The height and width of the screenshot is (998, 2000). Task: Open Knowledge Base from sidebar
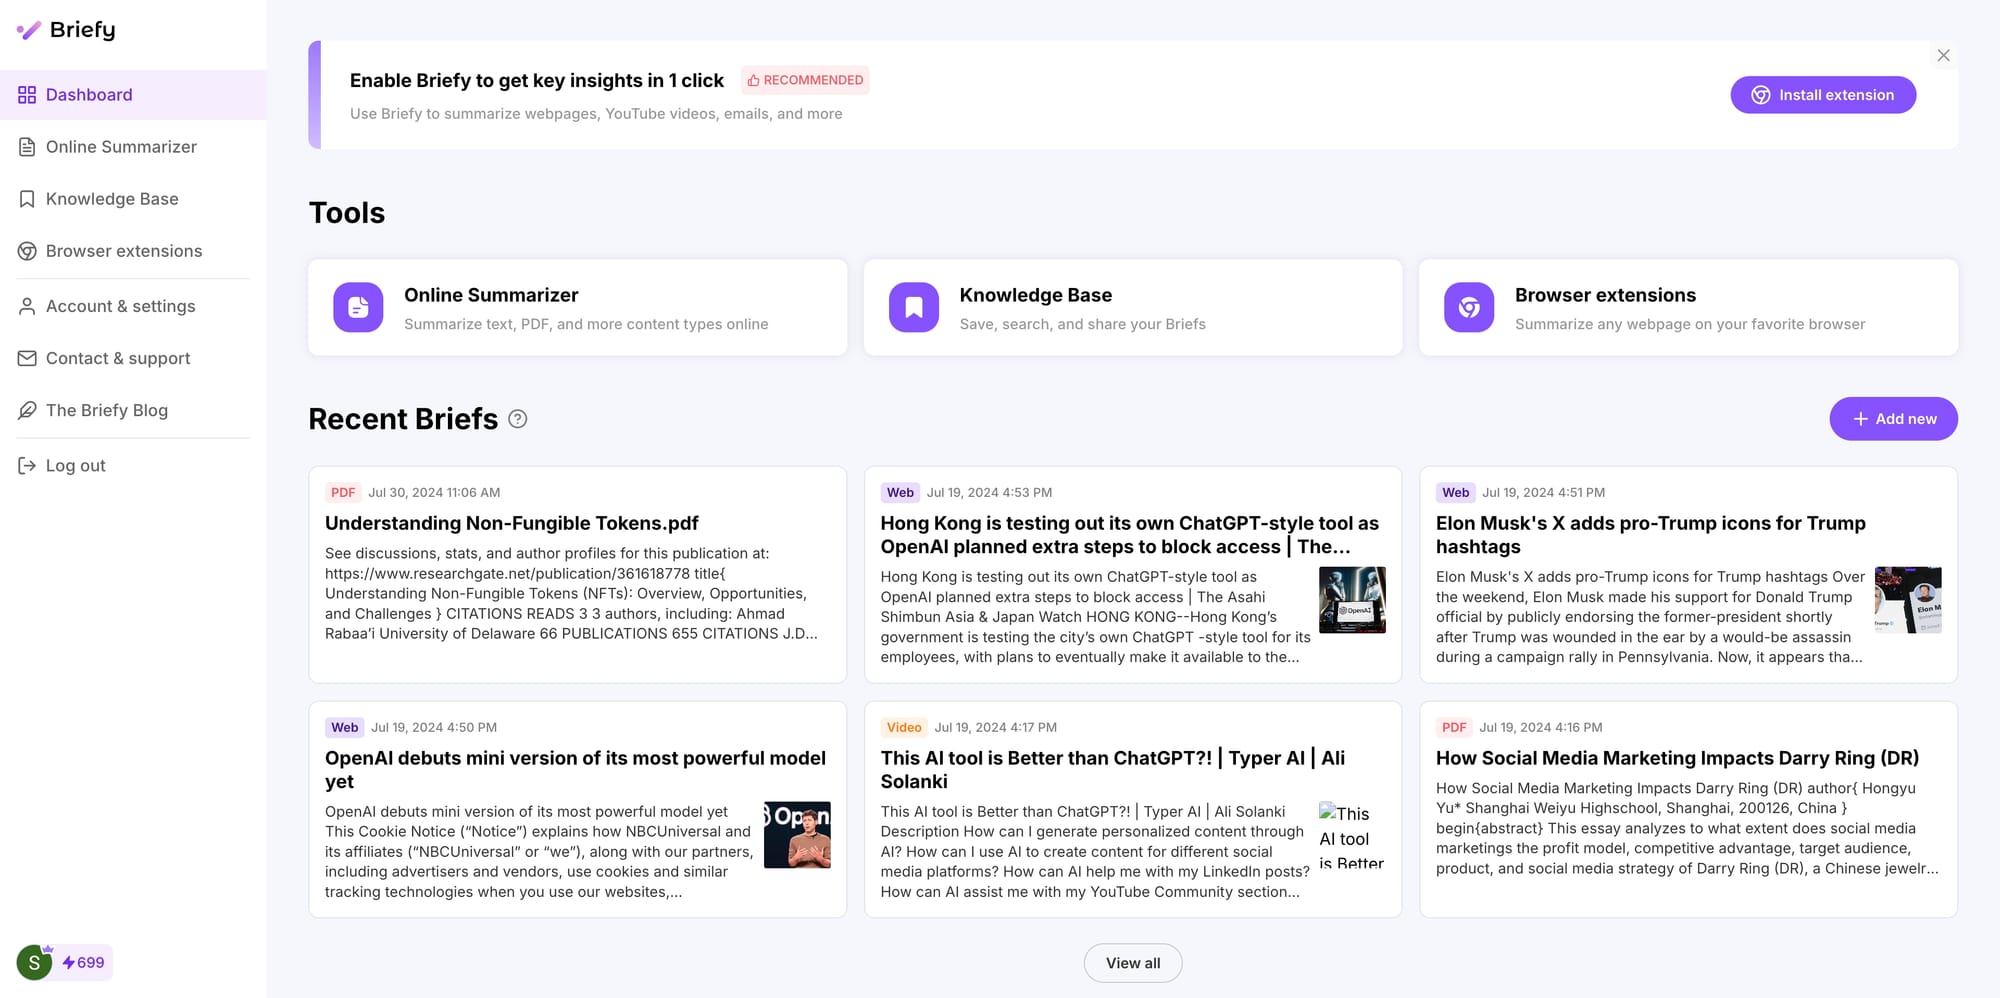click(x=133, y=199)
